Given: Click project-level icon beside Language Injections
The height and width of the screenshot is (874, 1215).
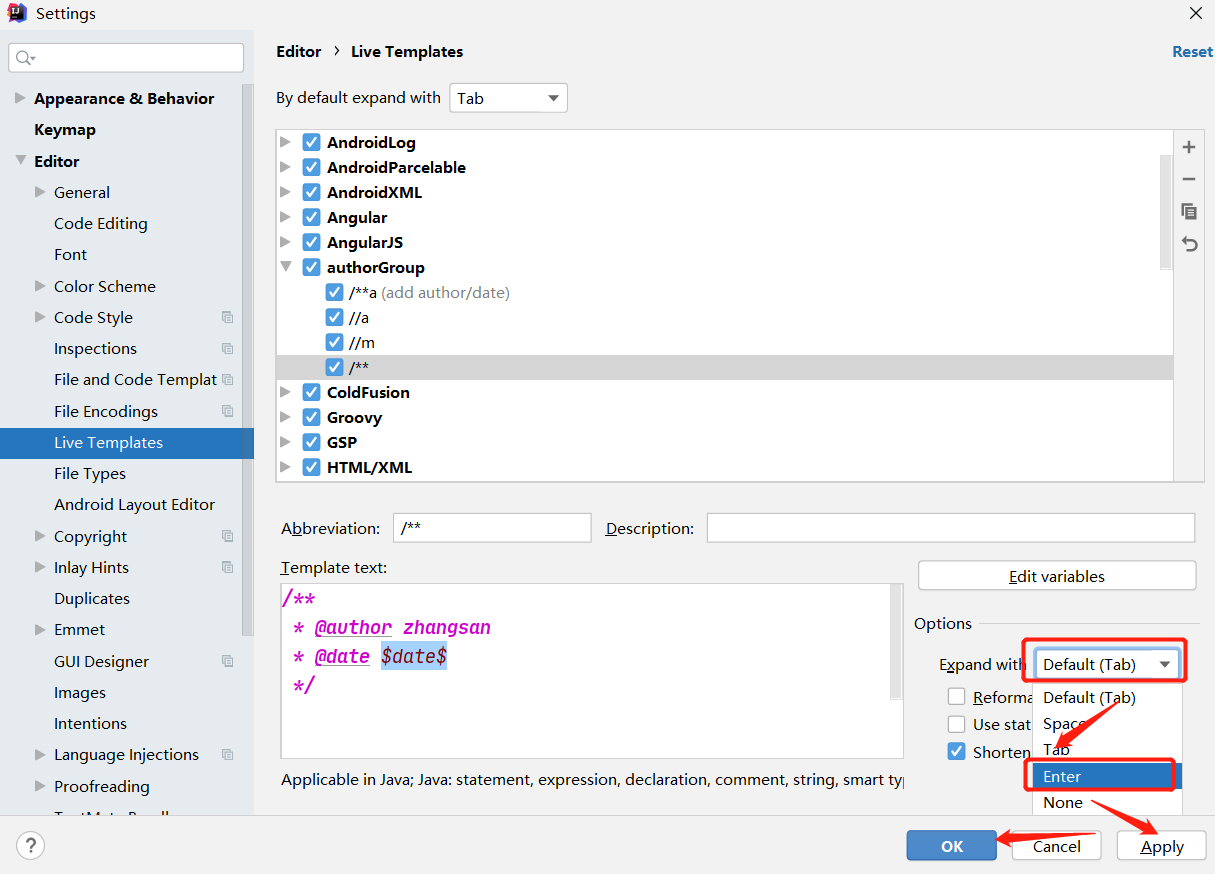Looking at the screenshot, I should pyautogui.click(x=227, y=755).
